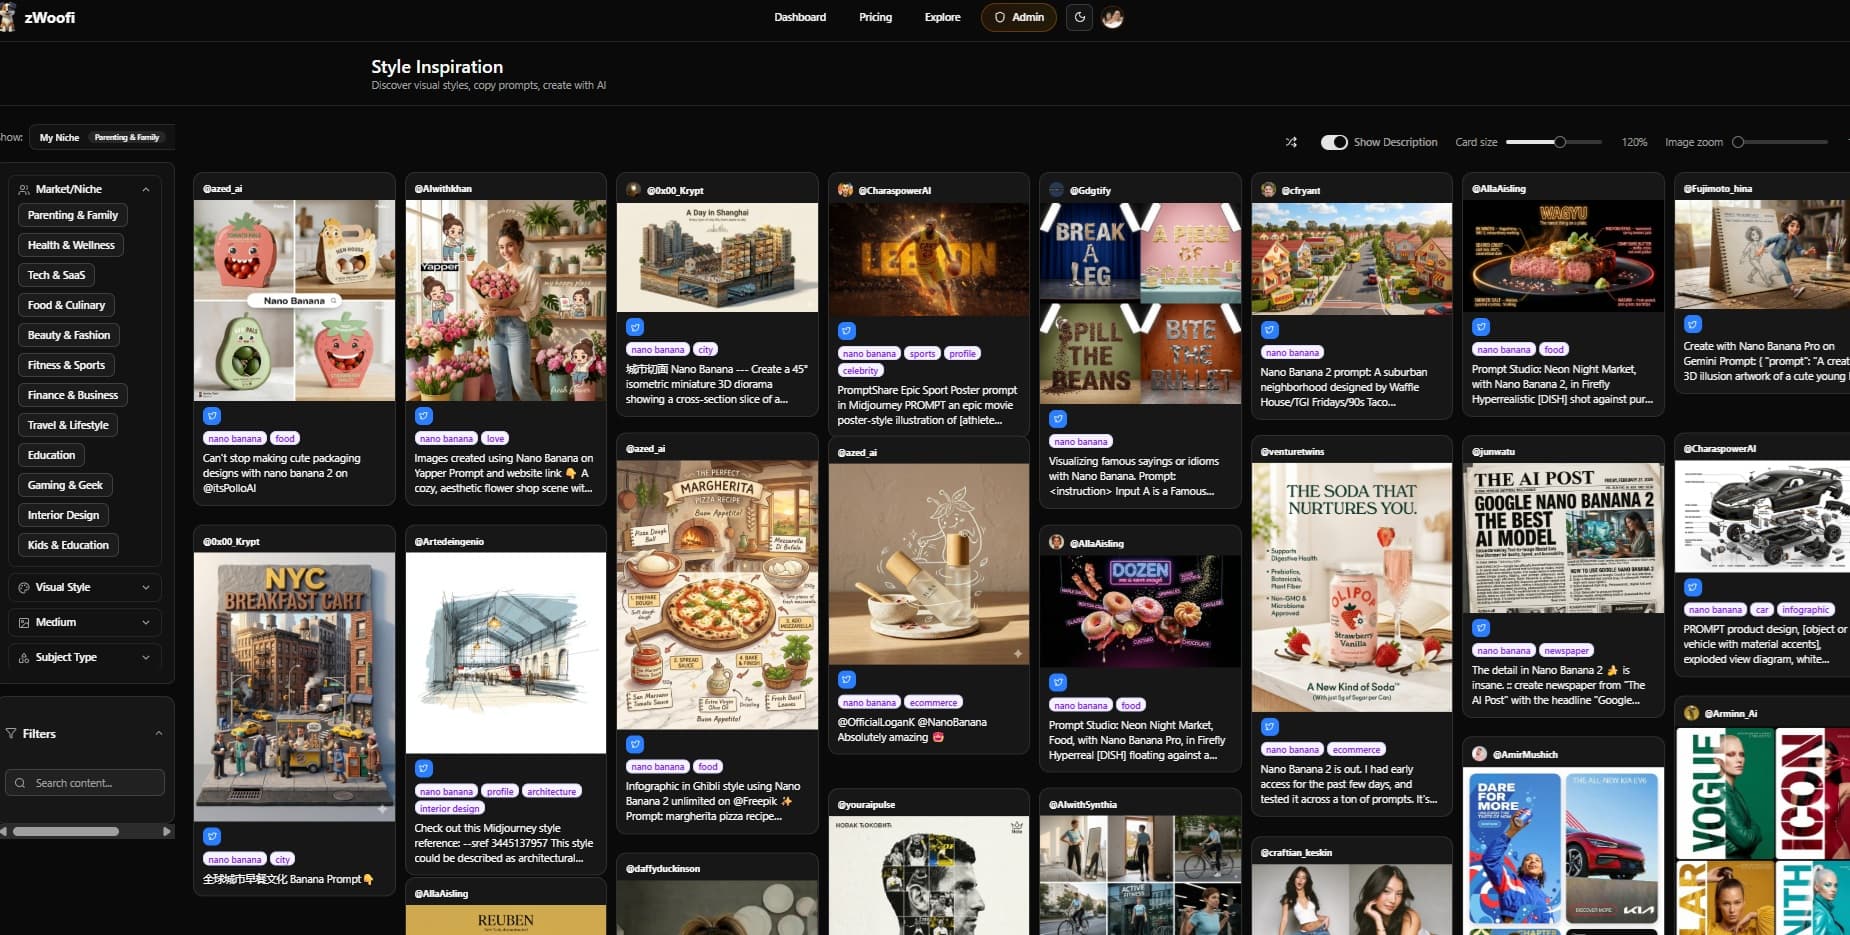Toggle the Show Description switch
The height and width of the screenshot is (935, 1850).
[x=1334, y=142]
